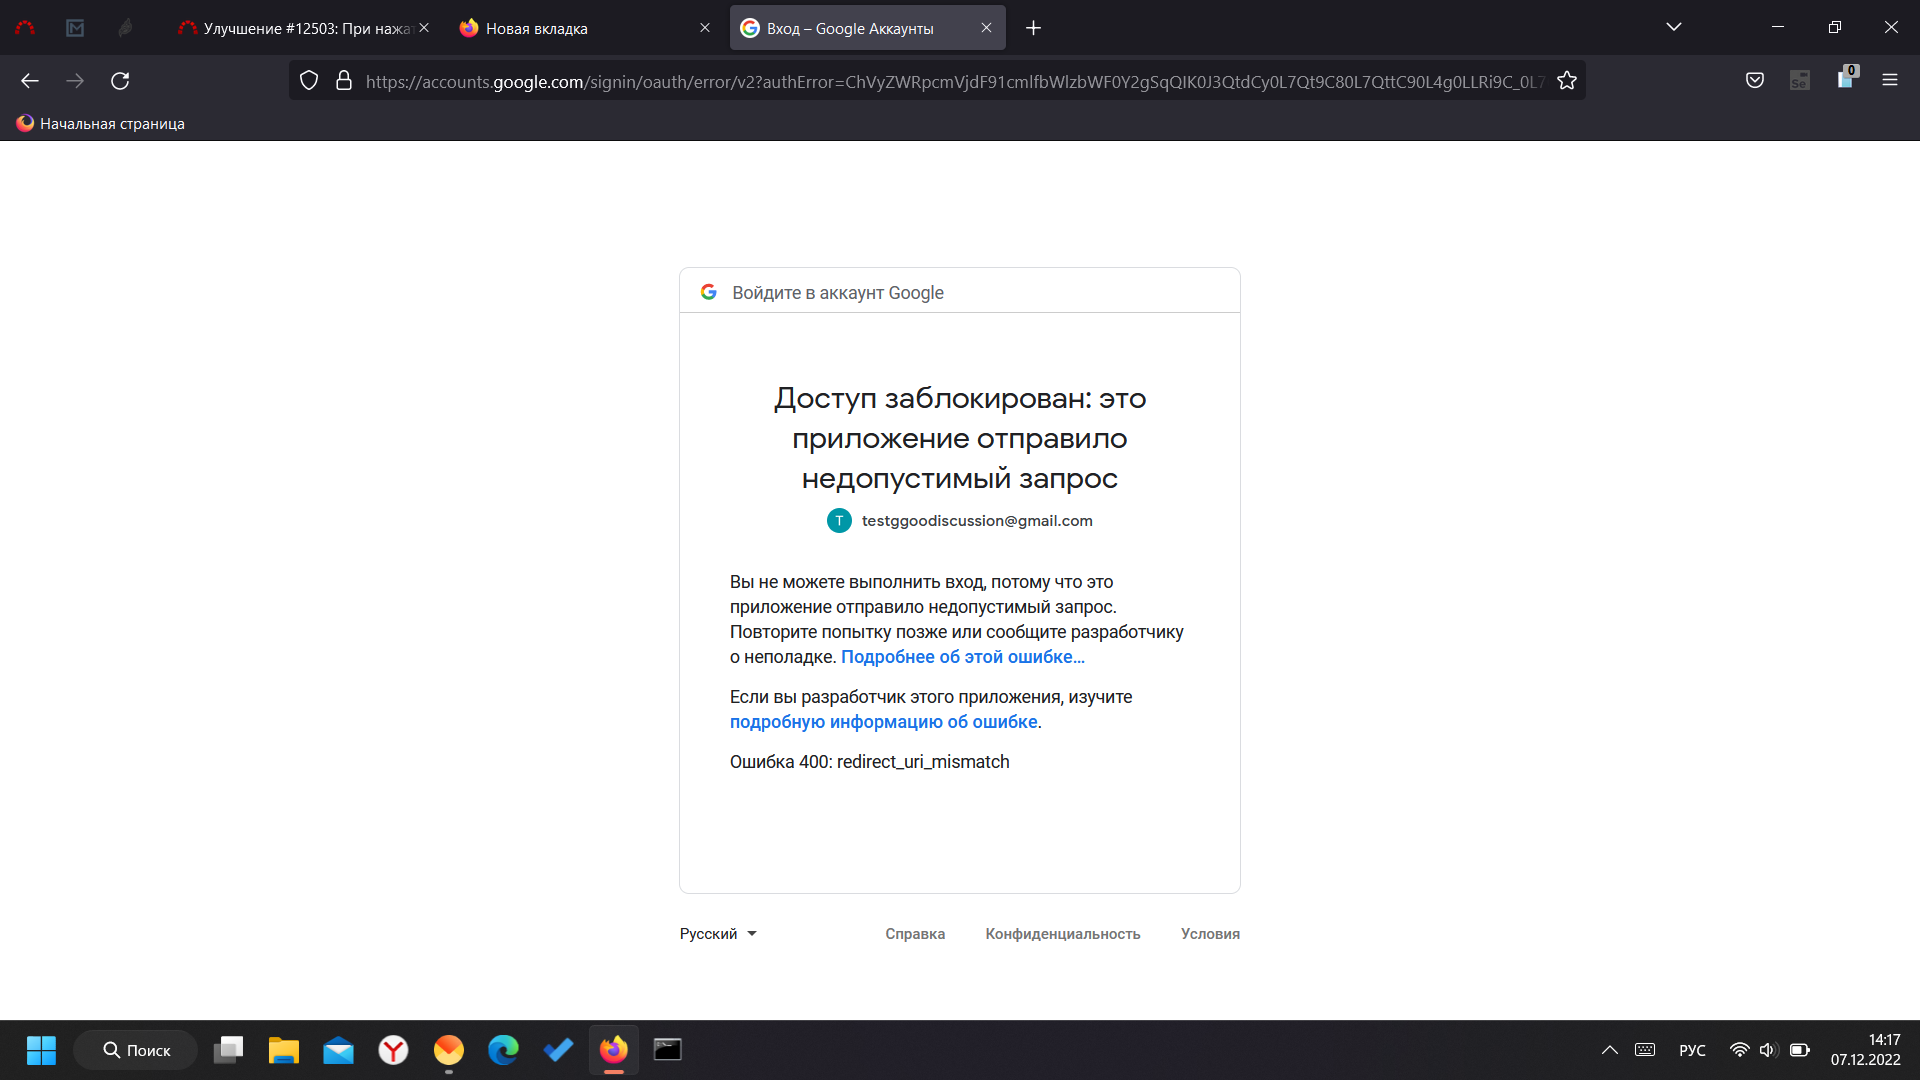
Task: Go back to the previous page
Action: pos(30,81)
